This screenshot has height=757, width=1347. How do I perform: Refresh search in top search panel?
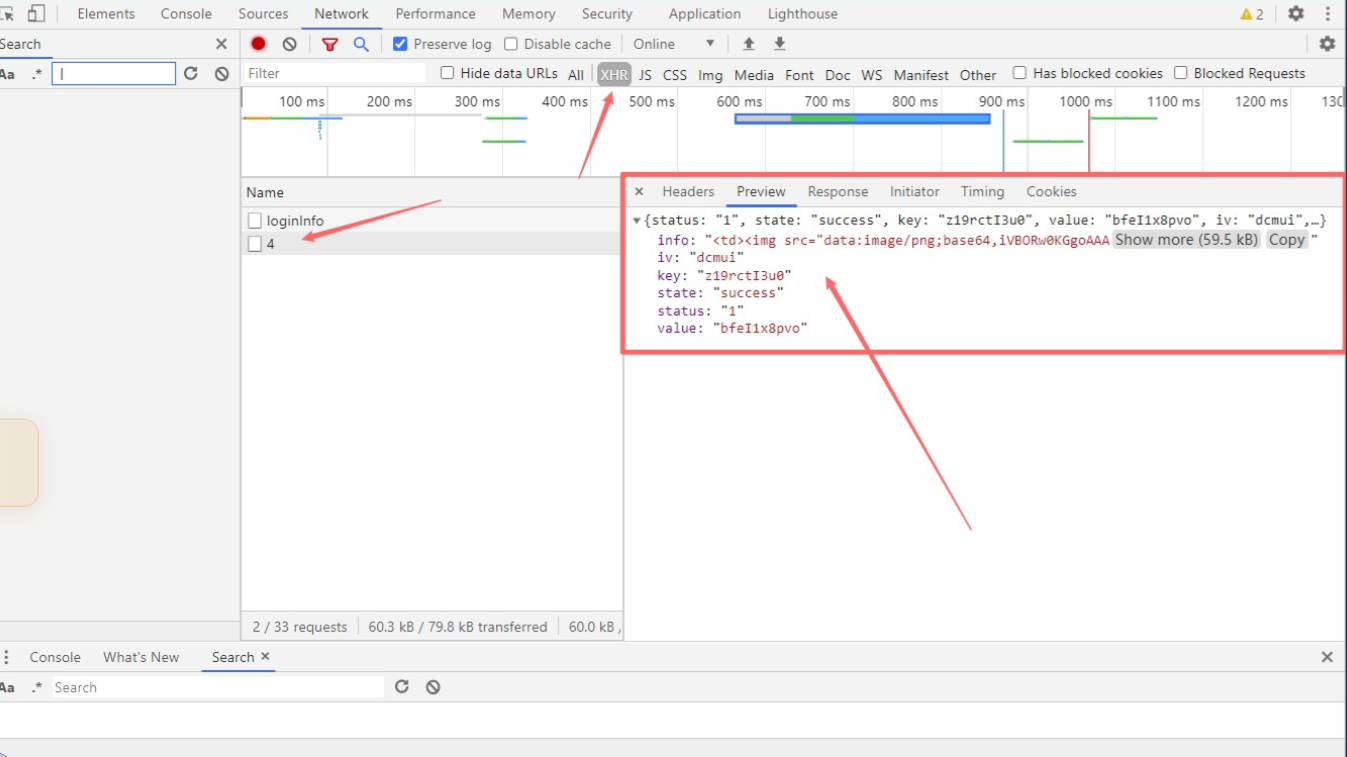[x=191, y=74]
